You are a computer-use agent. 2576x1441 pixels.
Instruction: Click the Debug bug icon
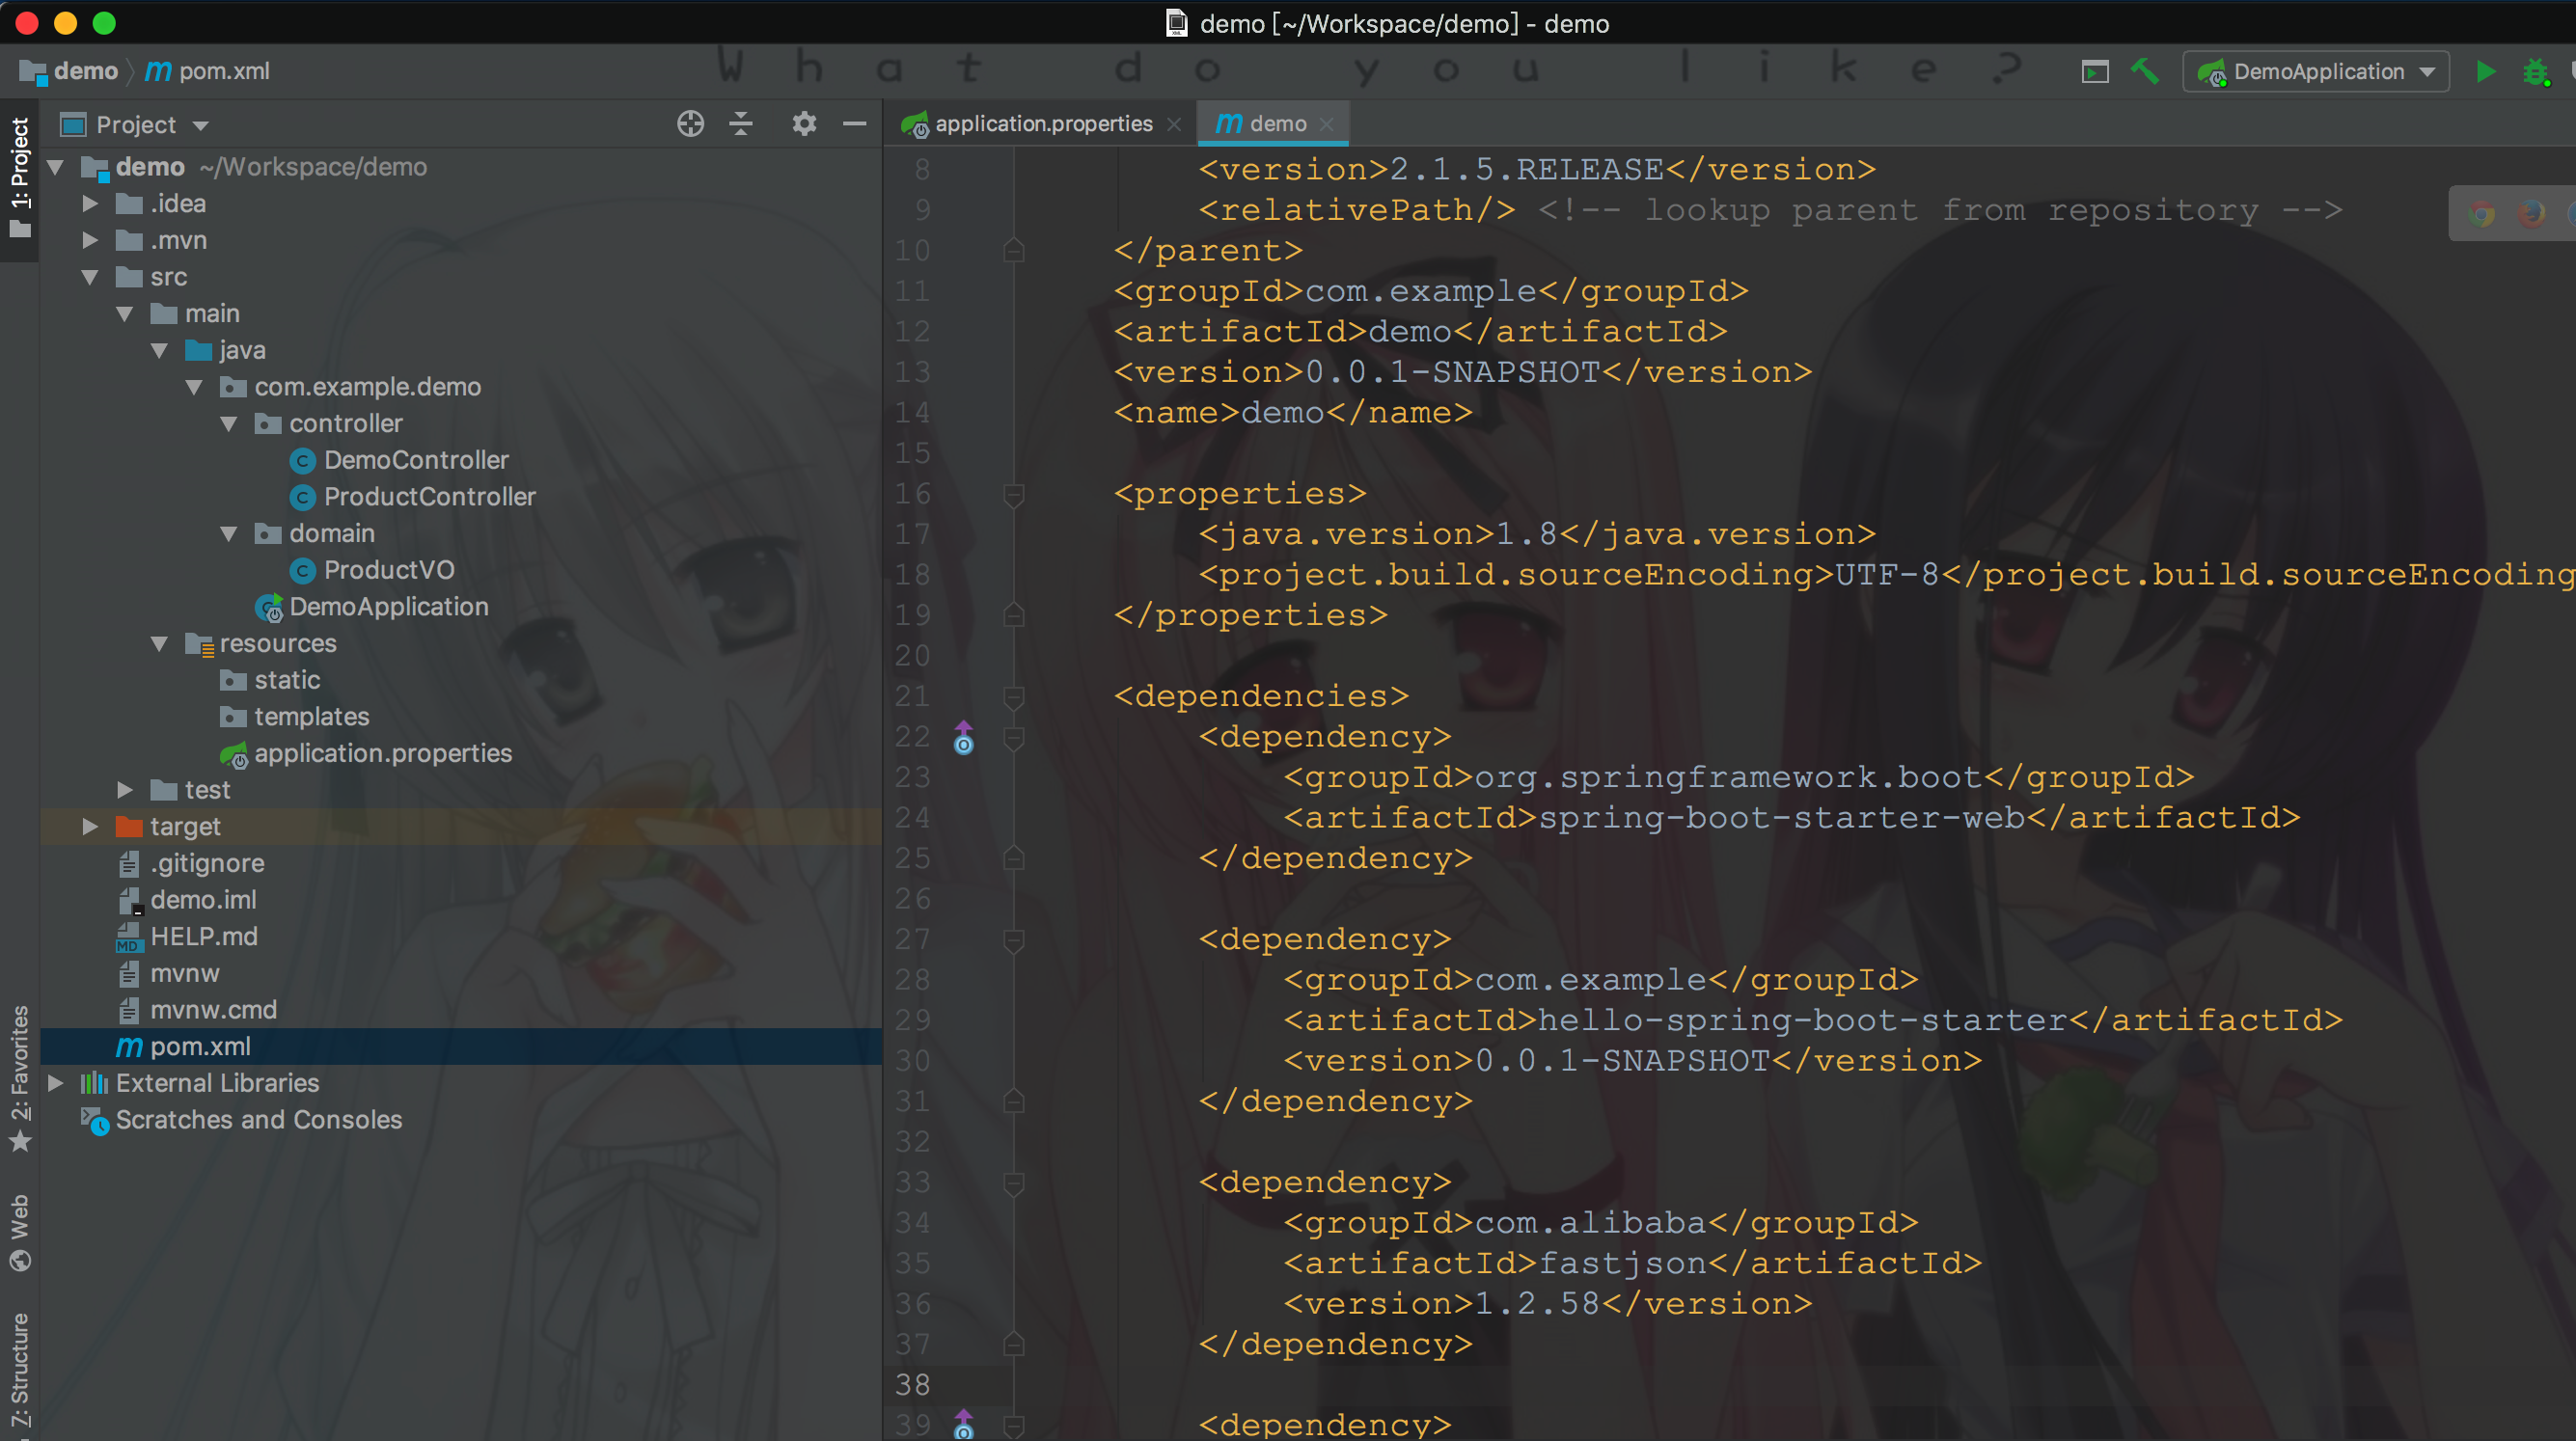[x=2536, y=72]
